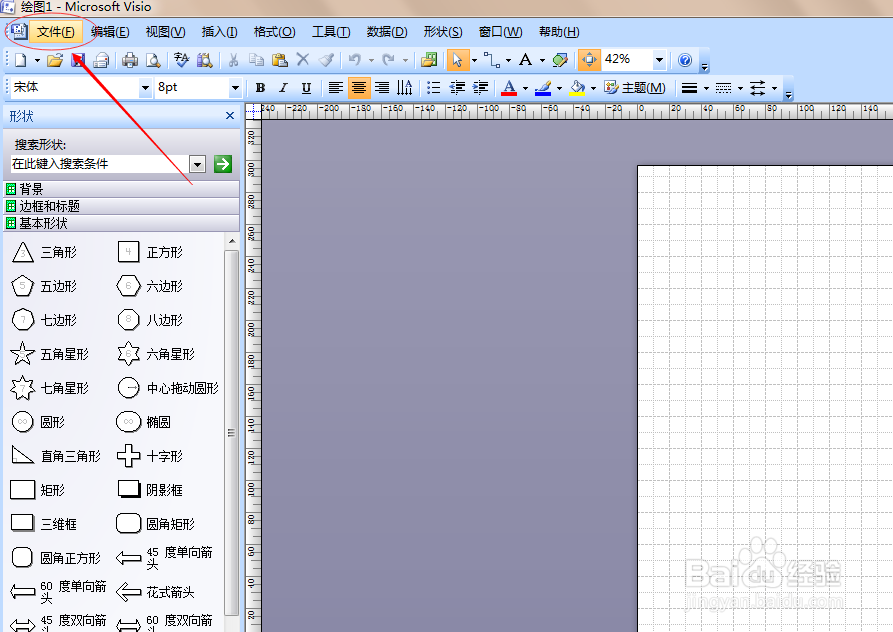Select the Format Painter brush
This screenshot has height=632, width=893.
pyautogui.click(x=326, y=60)
